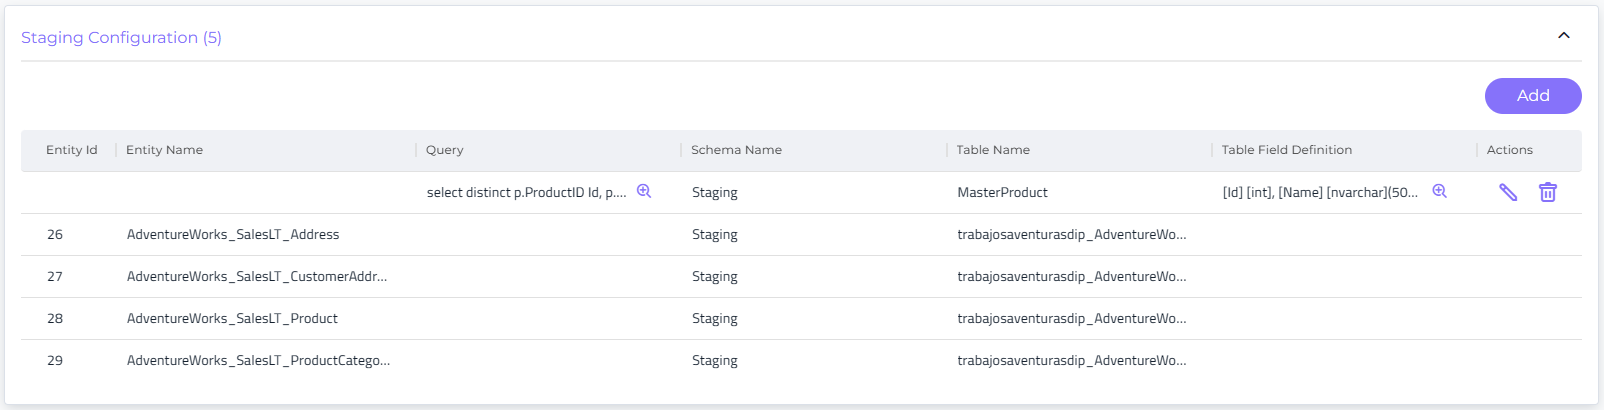Collapse the Staging Configuration section
Viewport: 1604px width, 410px height.
point(1563,36)
